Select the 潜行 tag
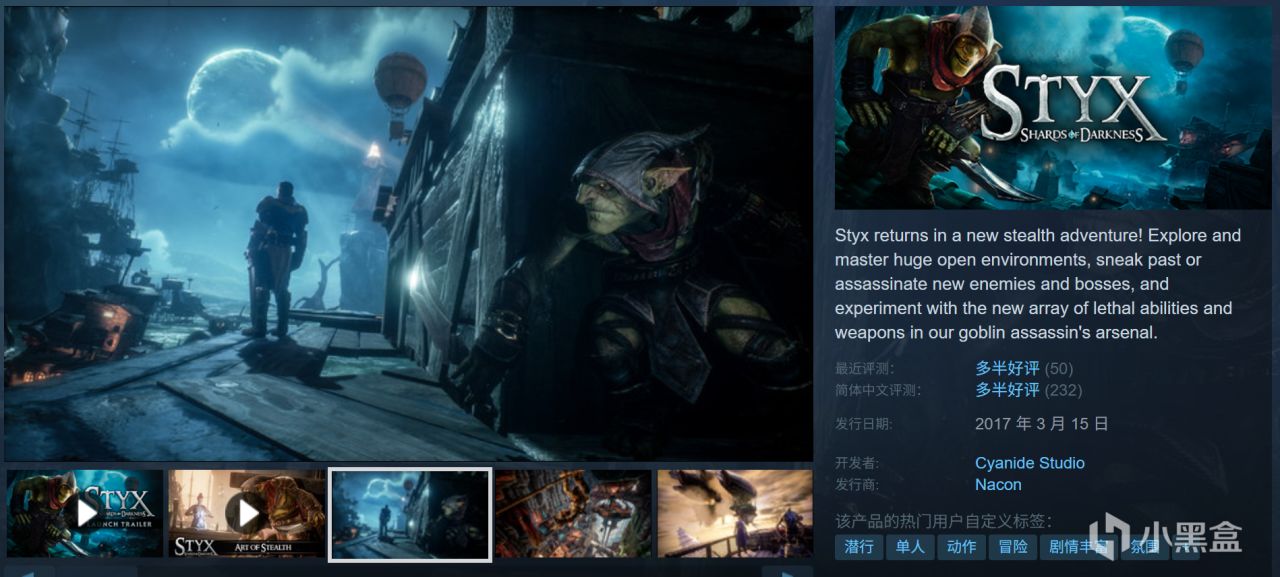 tap(859, 547)
